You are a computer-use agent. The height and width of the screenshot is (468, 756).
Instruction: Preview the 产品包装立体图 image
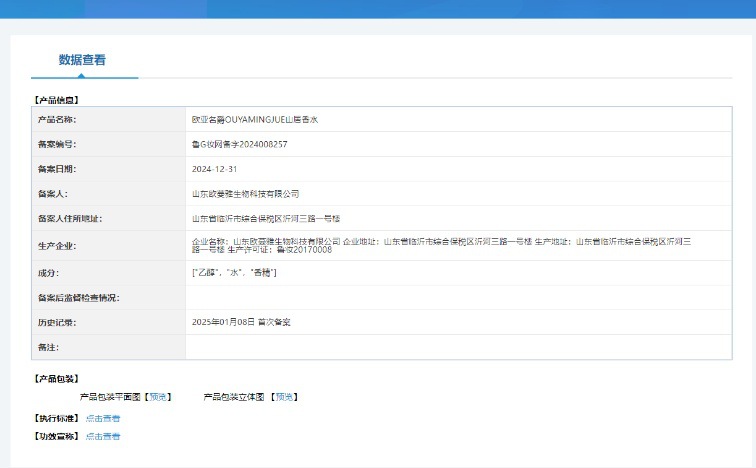click(x=284, y=397)
